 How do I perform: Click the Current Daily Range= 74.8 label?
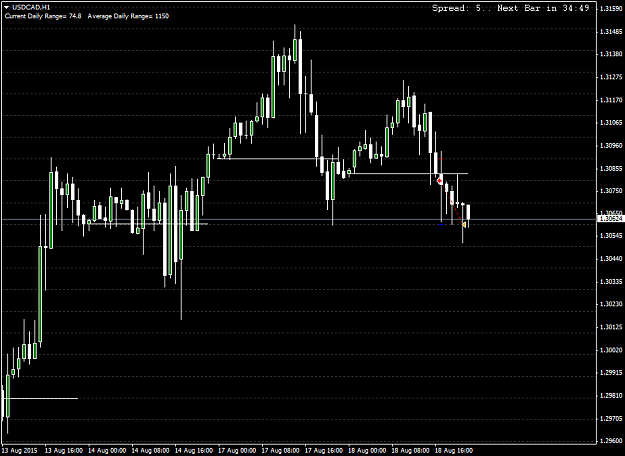[43, 16]
